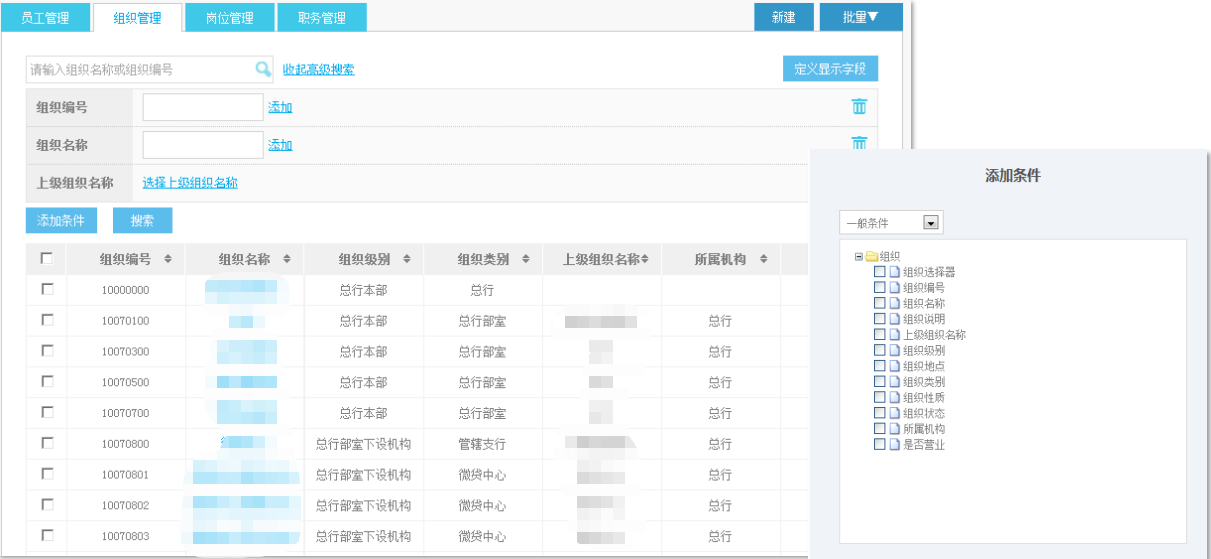Enable the 组织选择器 condition checkbox

point(880,272)
